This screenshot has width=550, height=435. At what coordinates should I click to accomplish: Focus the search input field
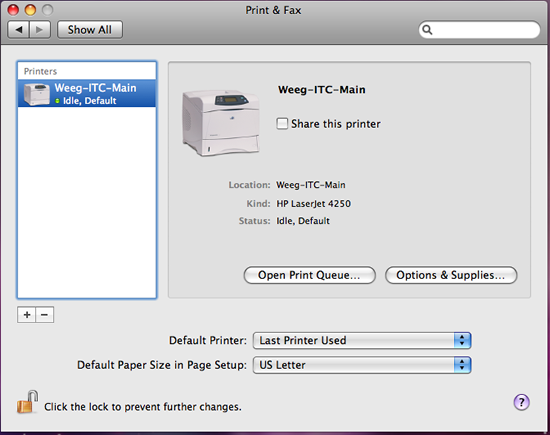[x=479, y=30]
